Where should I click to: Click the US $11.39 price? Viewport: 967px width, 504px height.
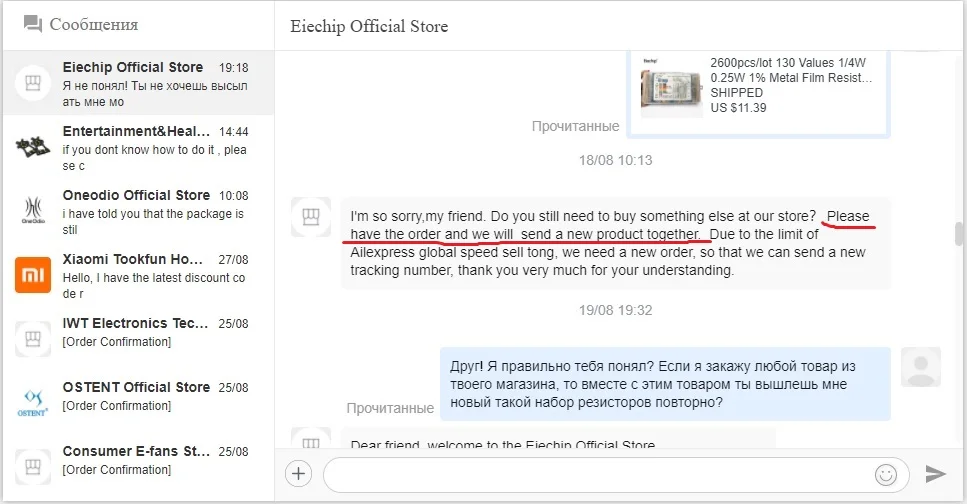tap(738, 108)
